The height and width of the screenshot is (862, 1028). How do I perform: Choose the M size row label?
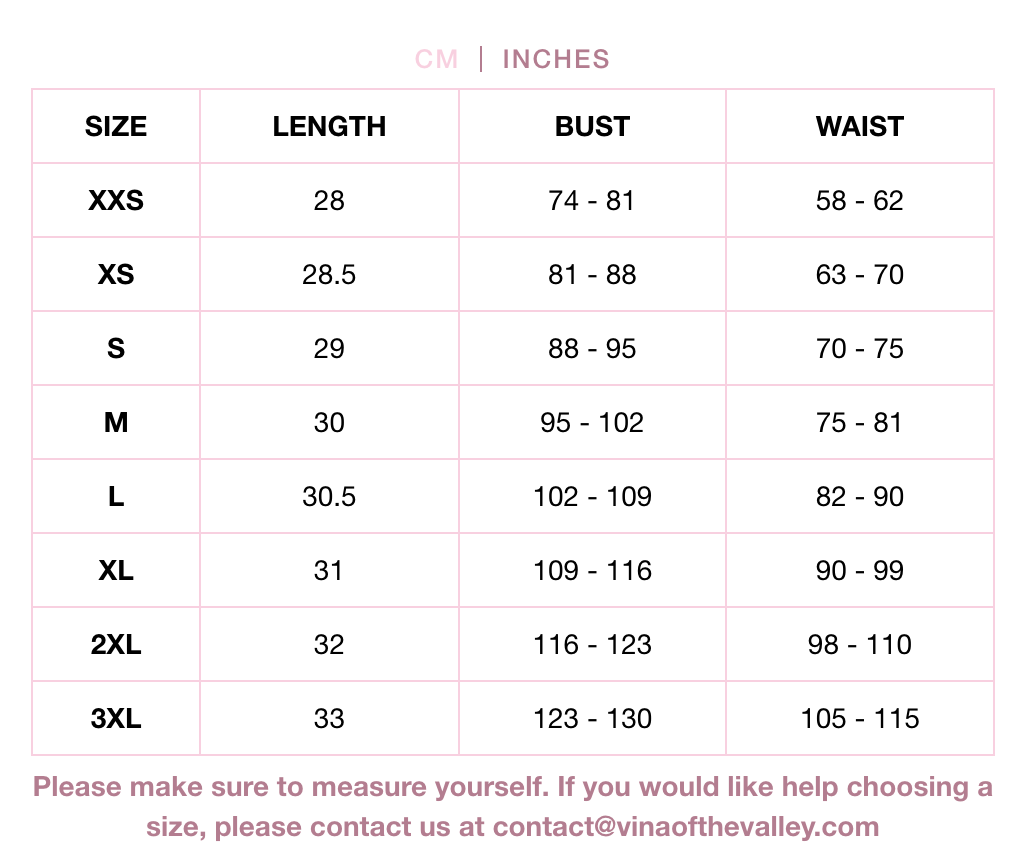[x=116, y=423]
